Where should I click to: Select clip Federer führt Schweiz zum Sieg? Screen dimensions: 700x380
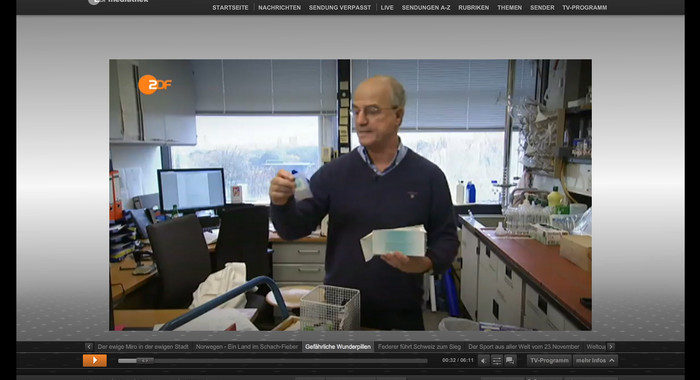tap(419, 347)
